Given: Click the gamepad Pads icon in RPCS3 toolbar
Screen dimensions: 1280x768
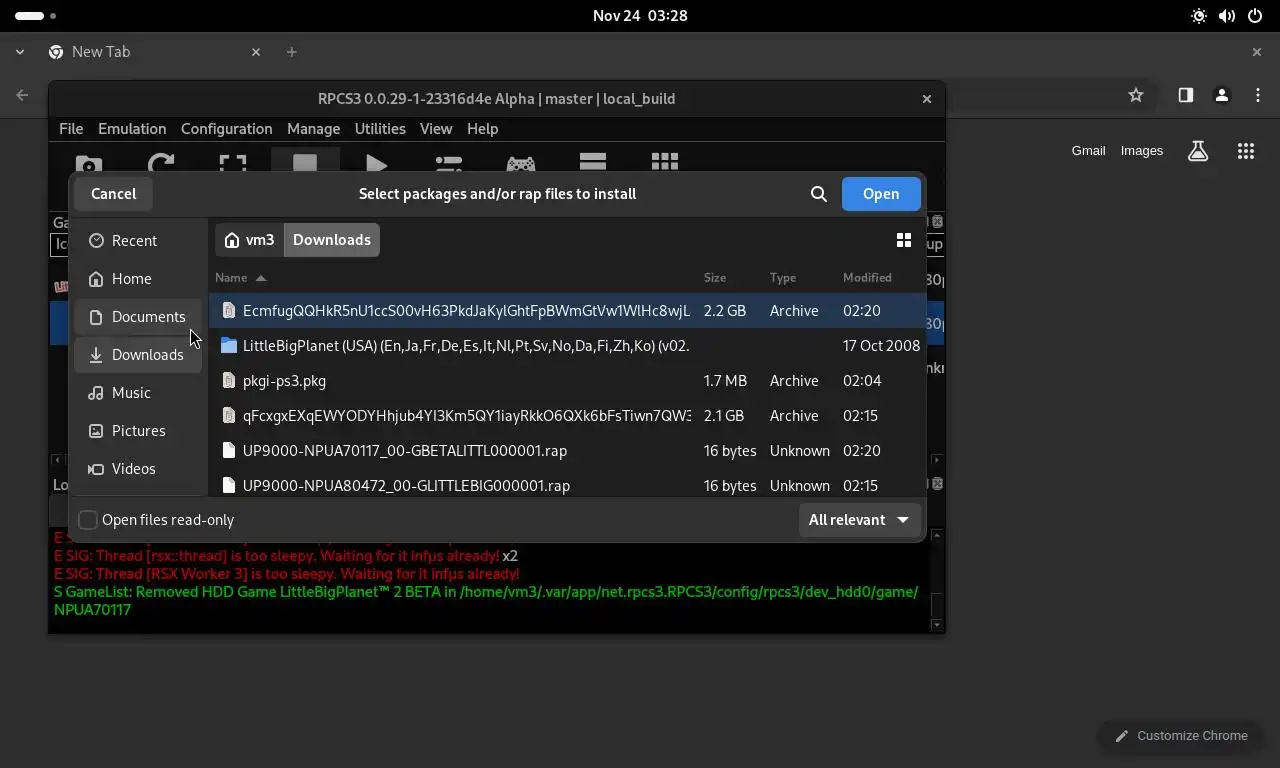Looking at the screenshot, I should point(520,164).
